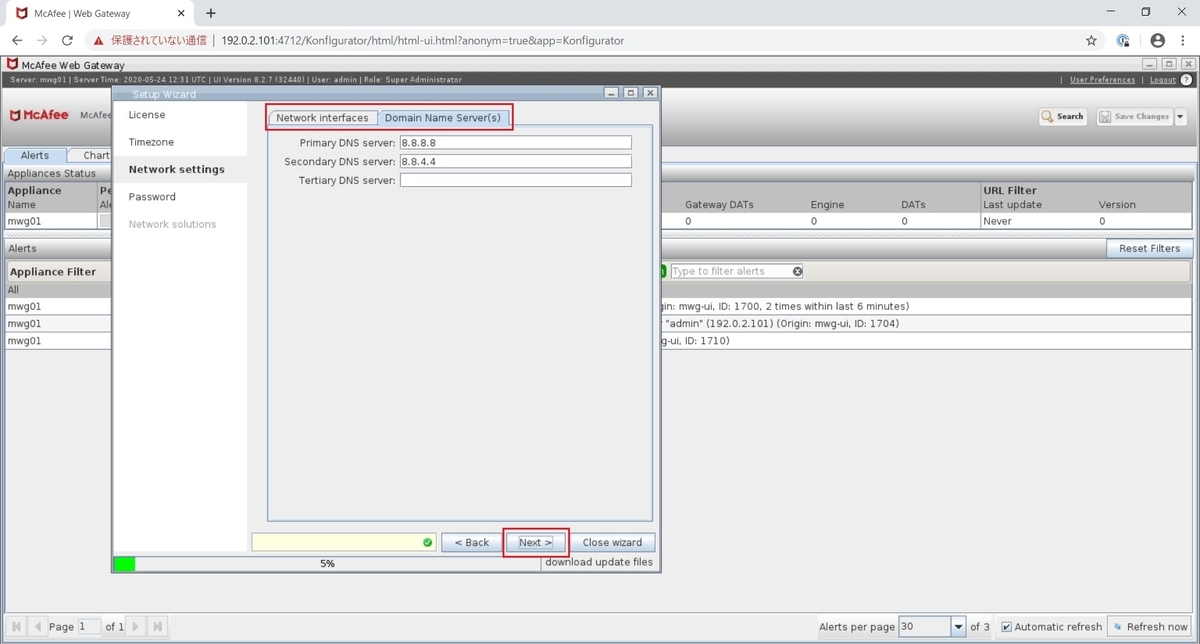Focus the Secondary DNS server field
The width and height of the screenshot is (1200, 644).
(x=516, y=161)
